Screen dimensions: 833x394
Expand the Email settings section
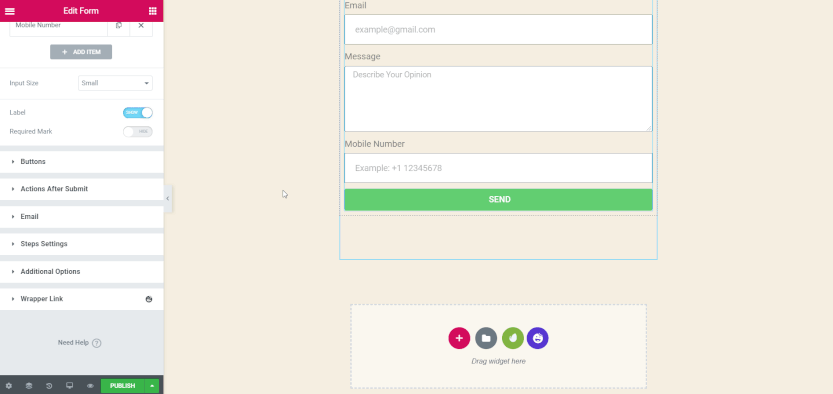[x=82, y=217]
